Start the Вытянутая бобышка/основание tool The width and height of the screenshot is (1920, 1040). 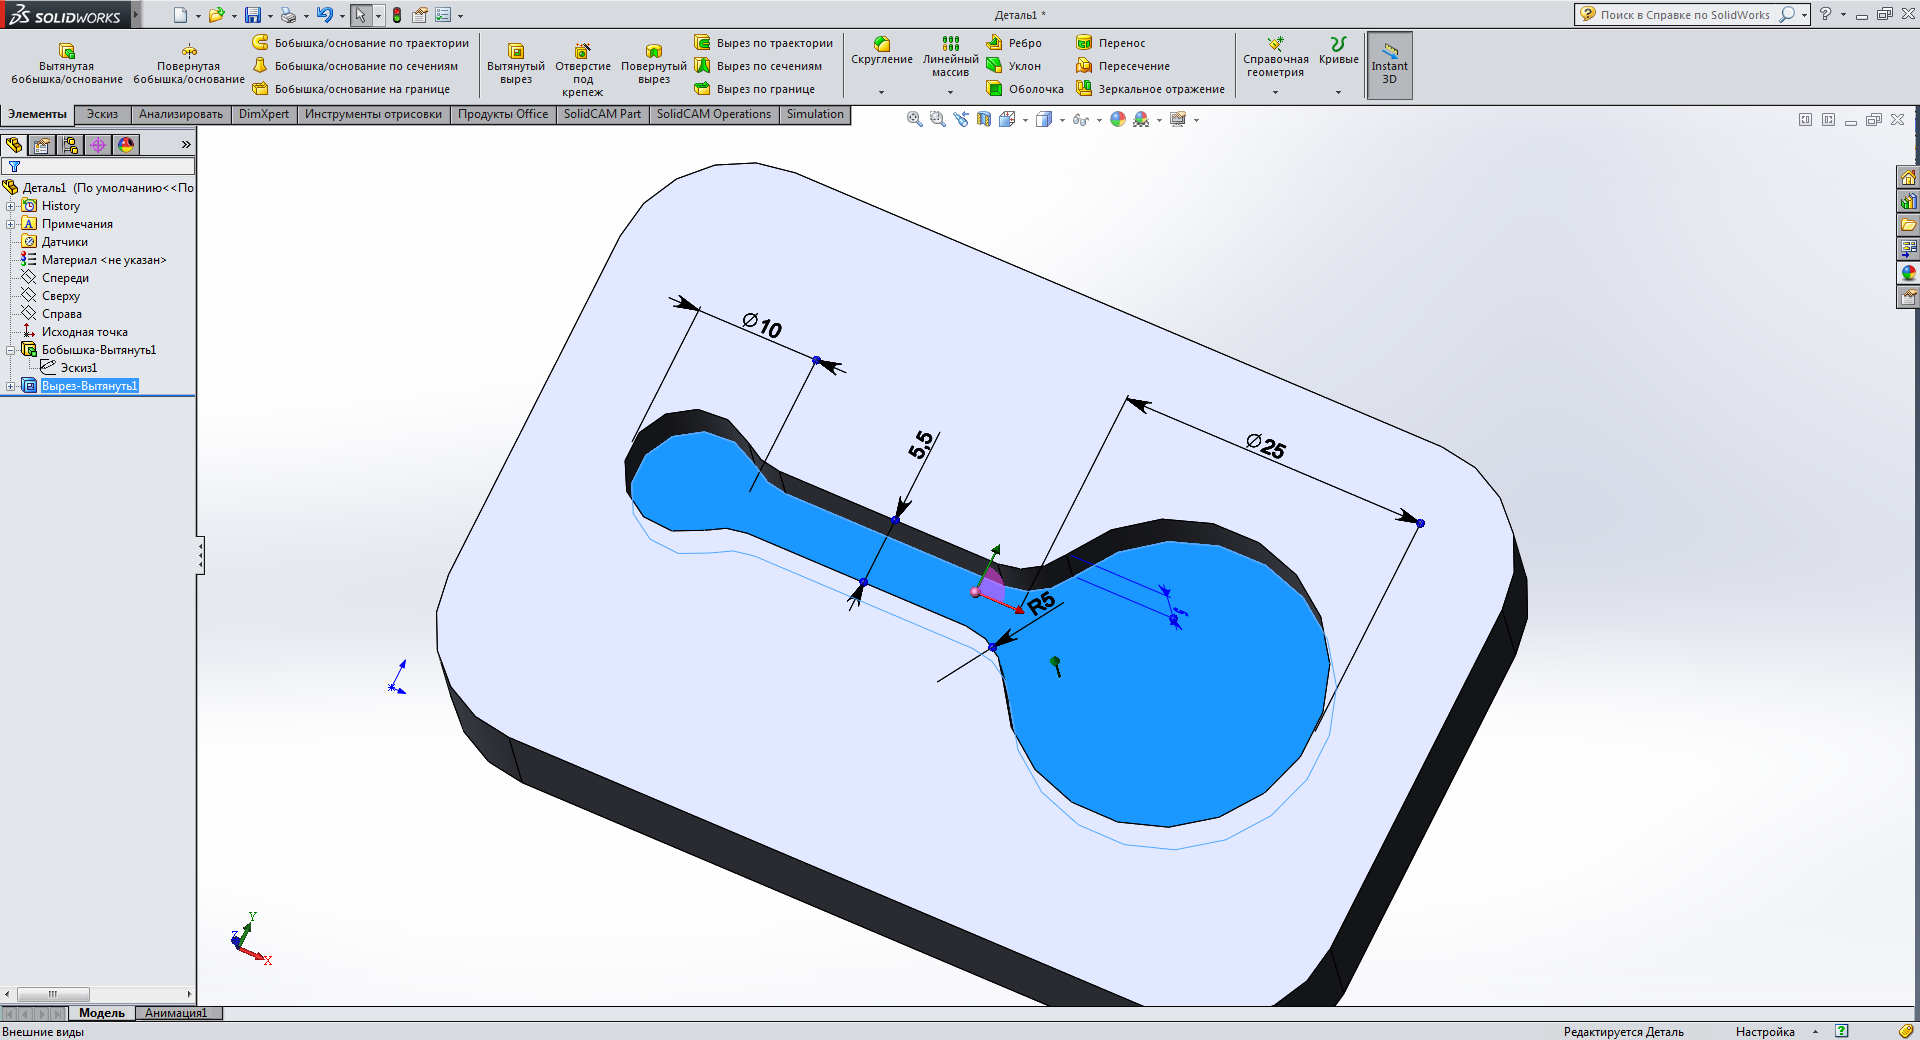click(x=67, y=64)
